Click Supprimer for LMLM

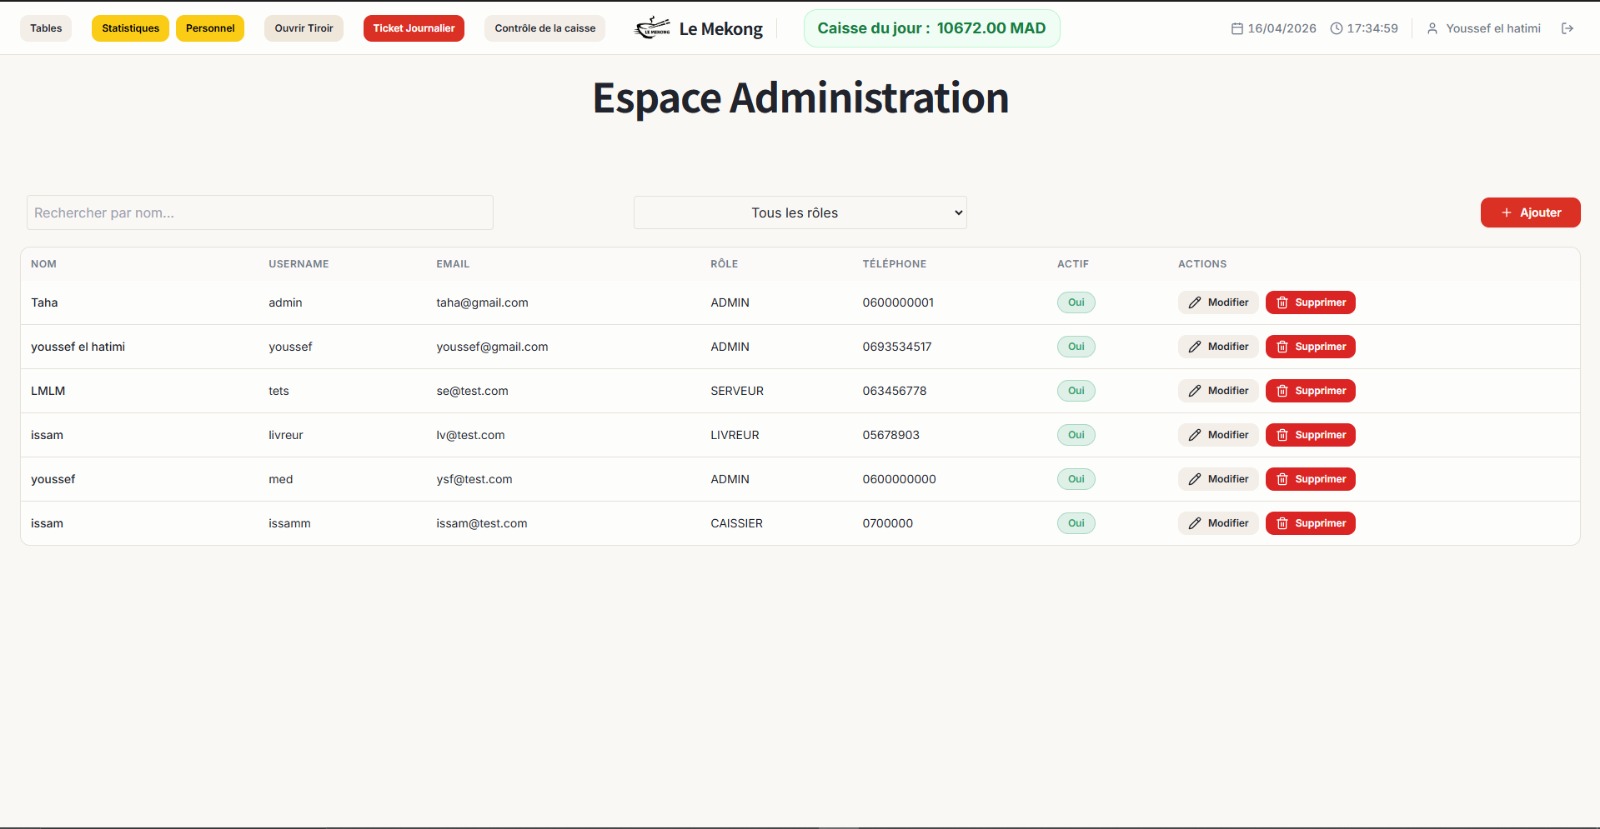pyautogui.click(x=1310, y=391)
